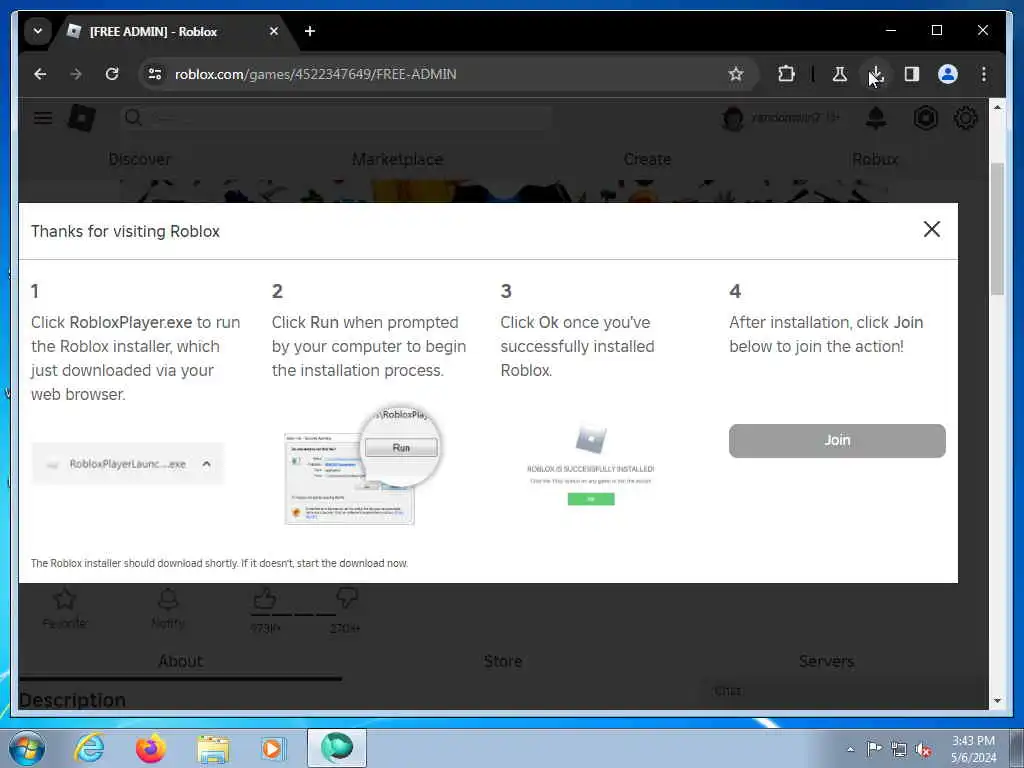Open the tab search dropdown arrow
This screenshot has height=768, width=1024.
tap(38, 31)
